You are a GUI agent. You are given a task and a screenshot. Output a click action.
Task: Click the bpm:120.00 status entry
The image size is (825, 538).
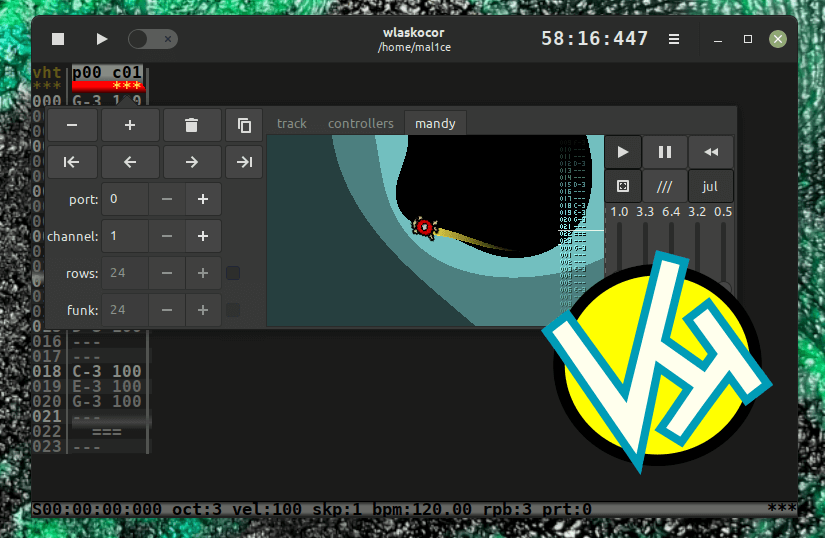[422, 510]
